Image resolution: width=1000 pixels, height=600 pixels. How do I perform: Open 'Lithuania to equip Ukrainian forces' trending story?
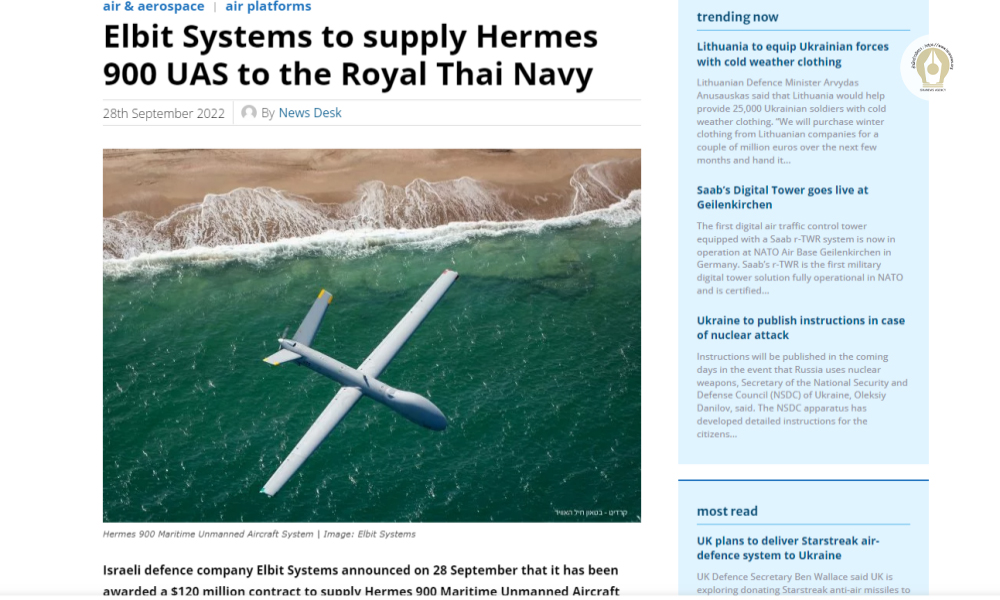click(792, 54)
